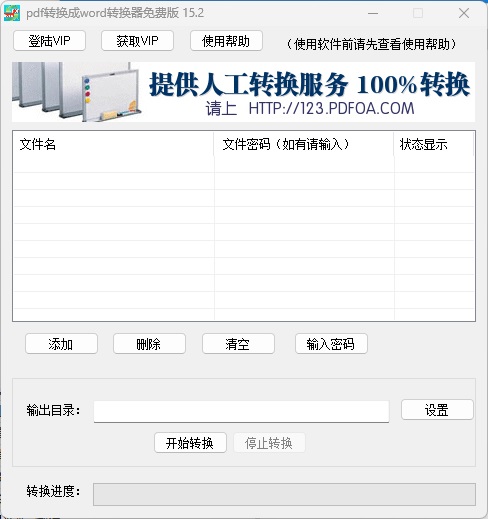The height and width of the screenshot is (519, 488).
Task: Close the pdf转换成word window
Action: [464, 13]
